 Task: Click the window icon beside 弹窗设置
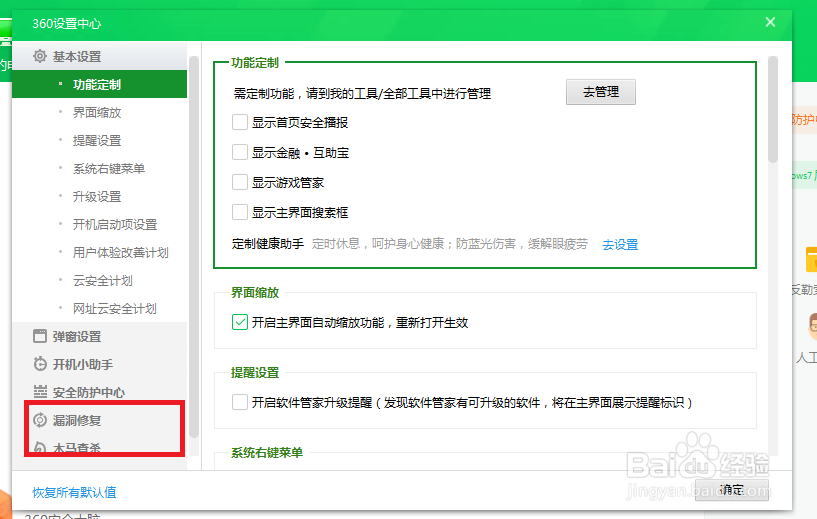point(40,336)
